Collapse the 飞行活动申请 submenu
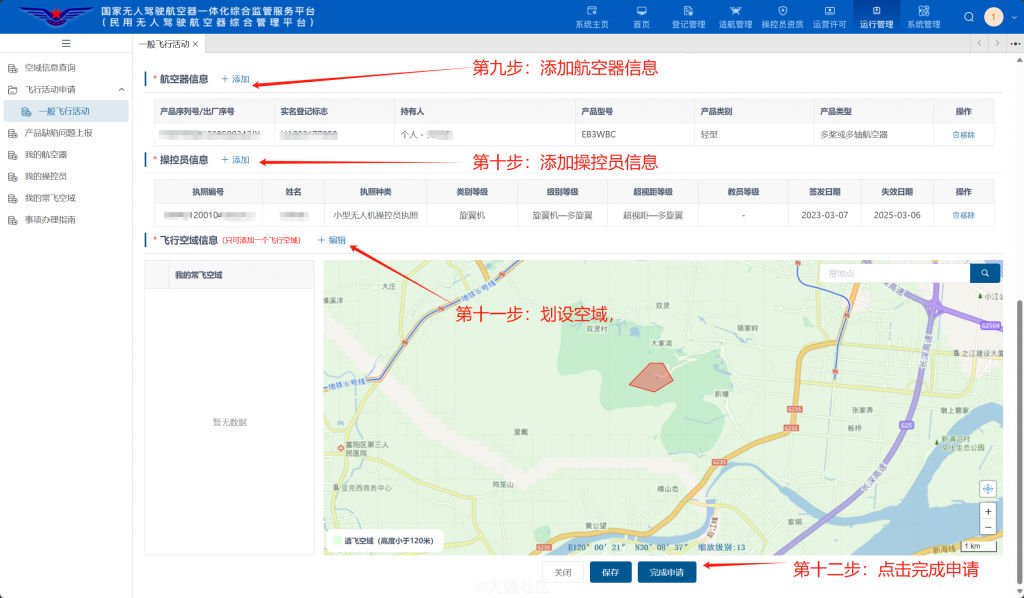Screen dimensions: 1024x598 [122, 89]
